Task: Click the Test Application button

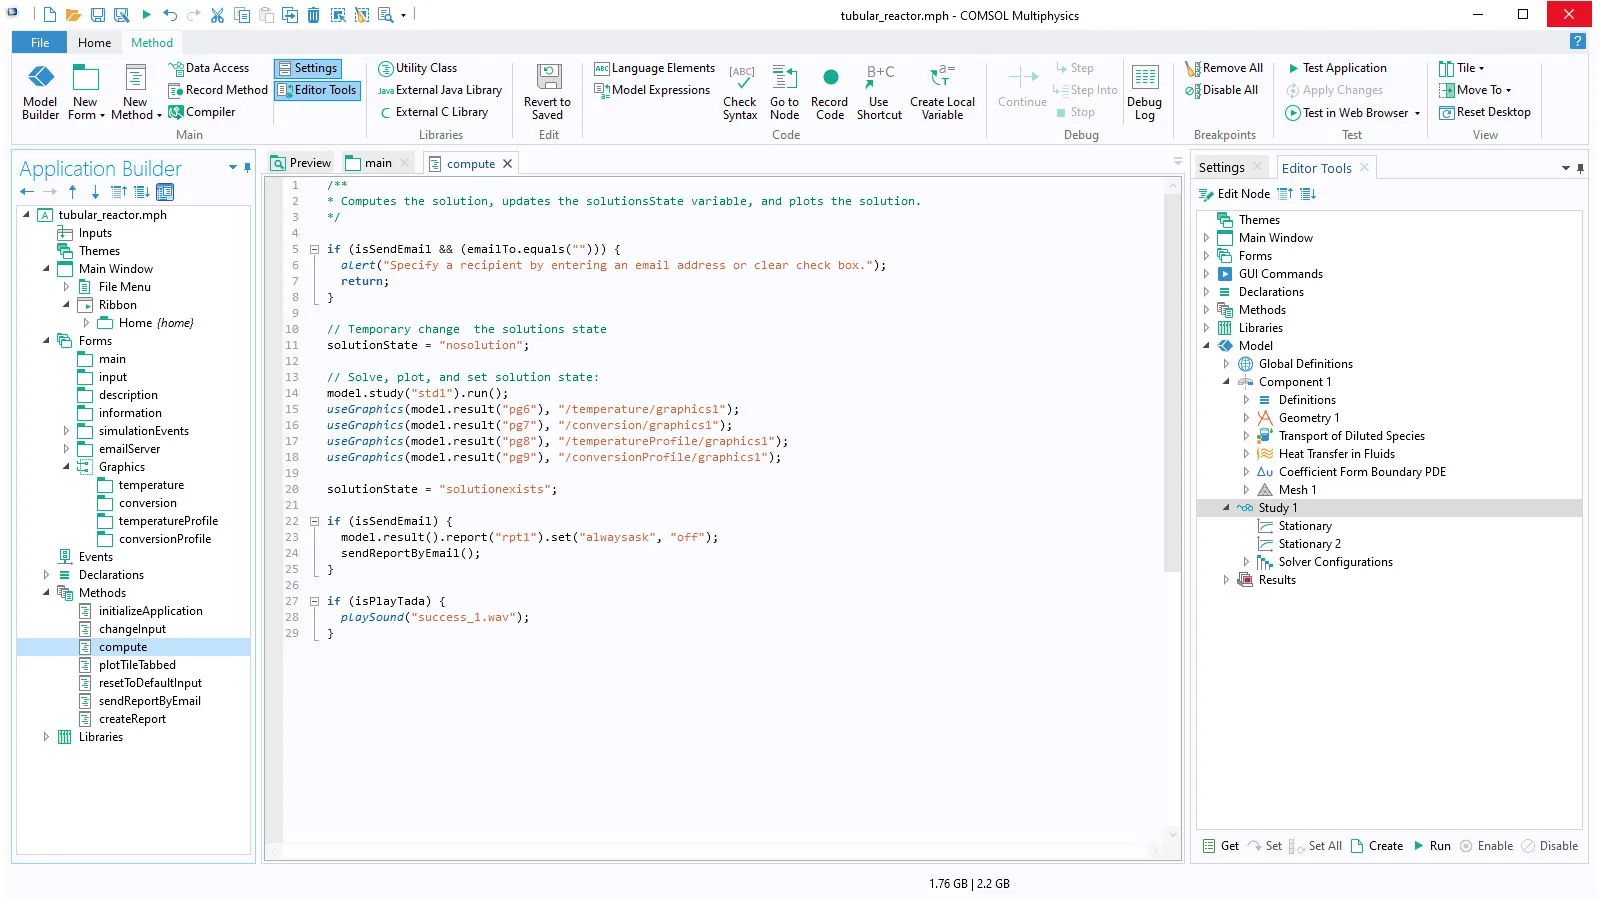Action: point(1343,68)
